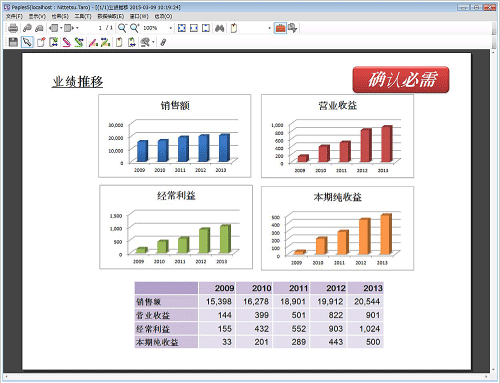Expand the next page arrow dropdown
This screenshot has width=500, height=383.
pyautogui.click(x=77, y=28)
